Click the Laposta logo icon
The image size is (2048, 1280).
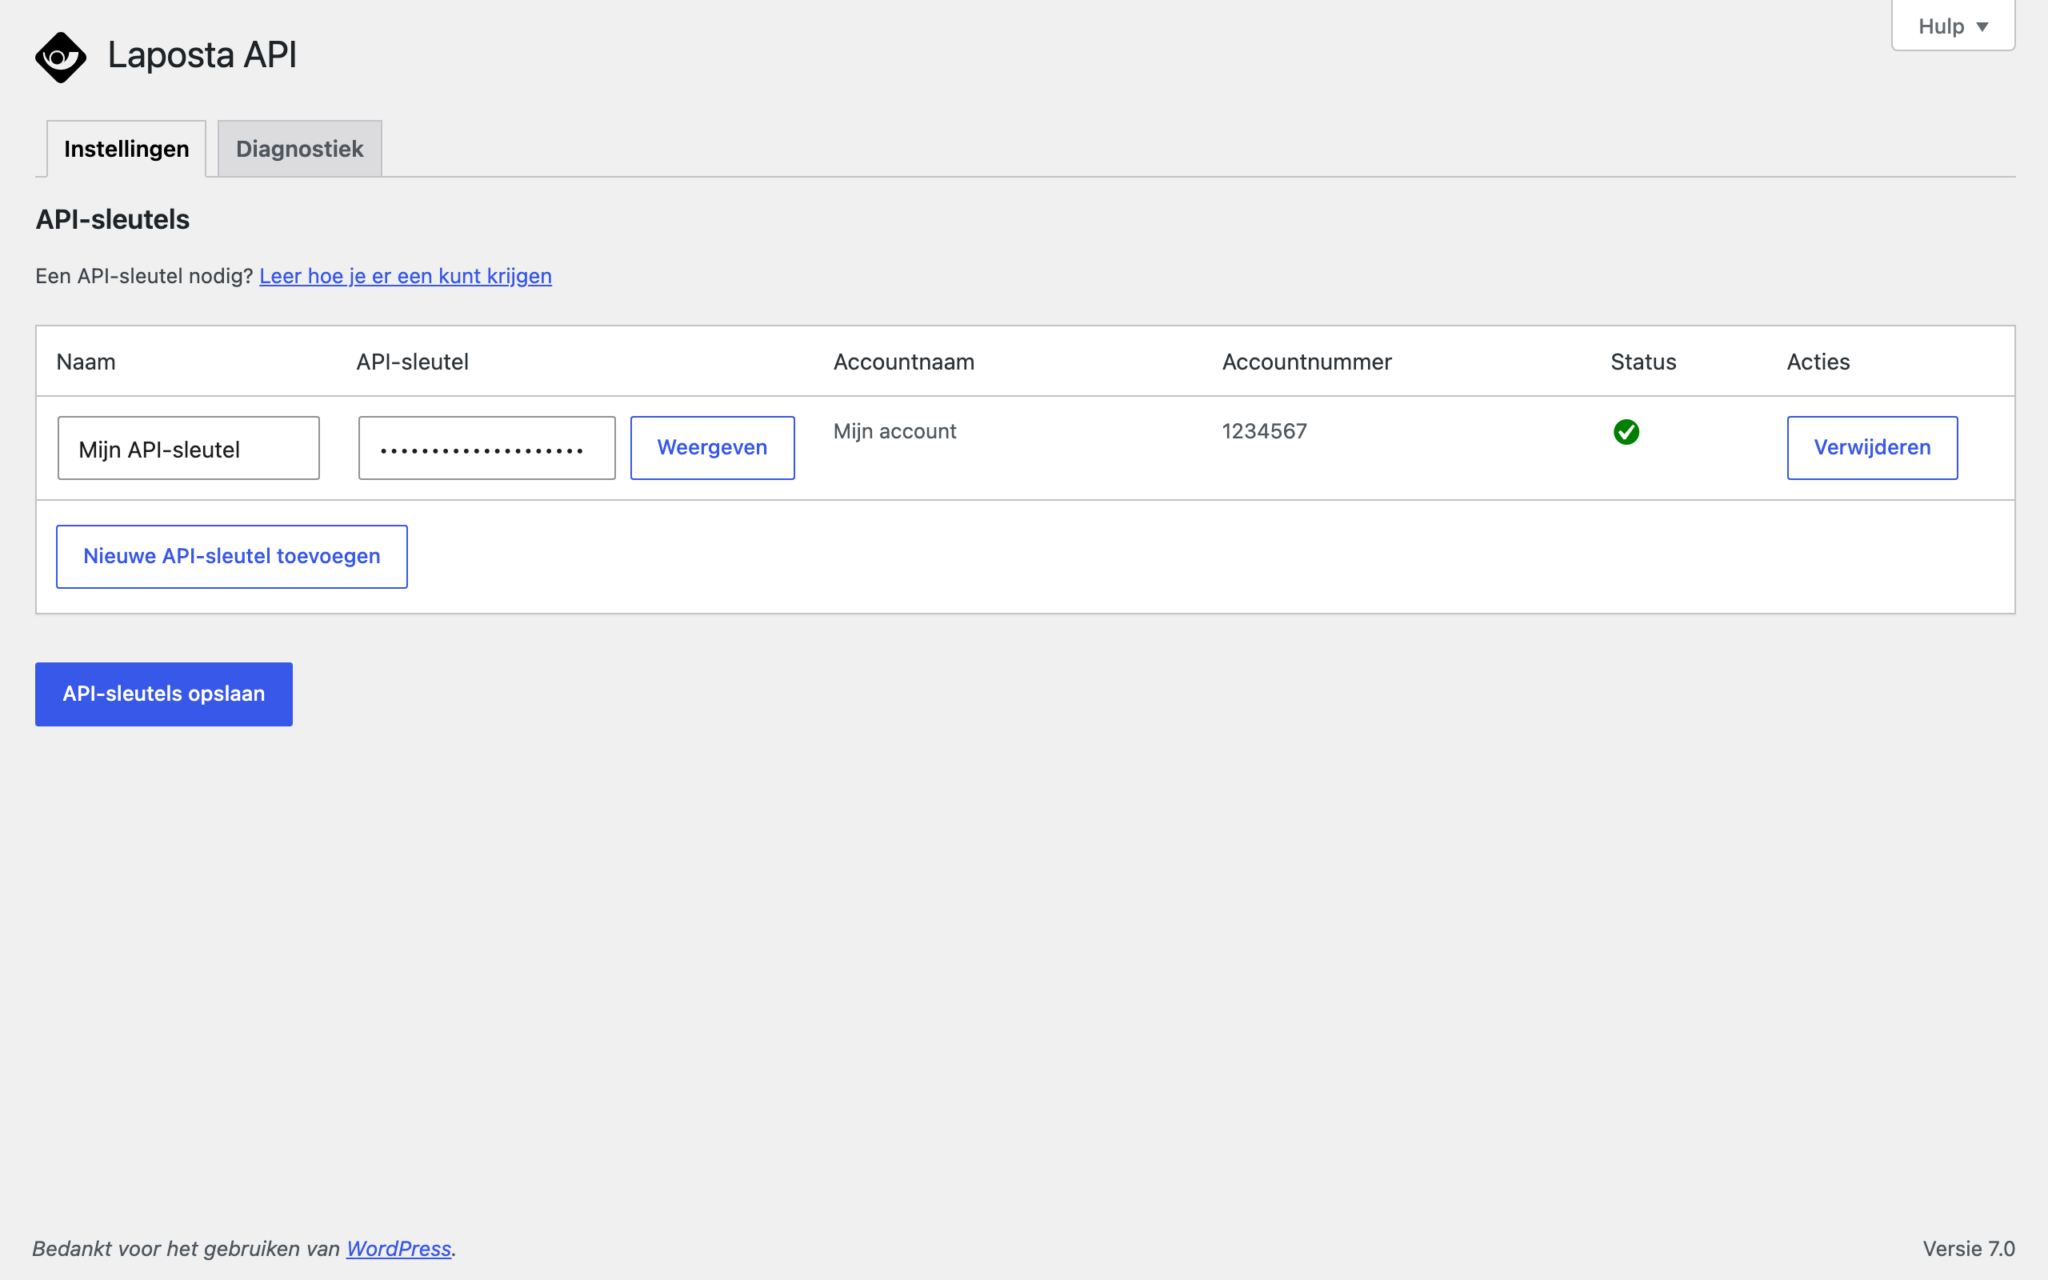(60, 57)
